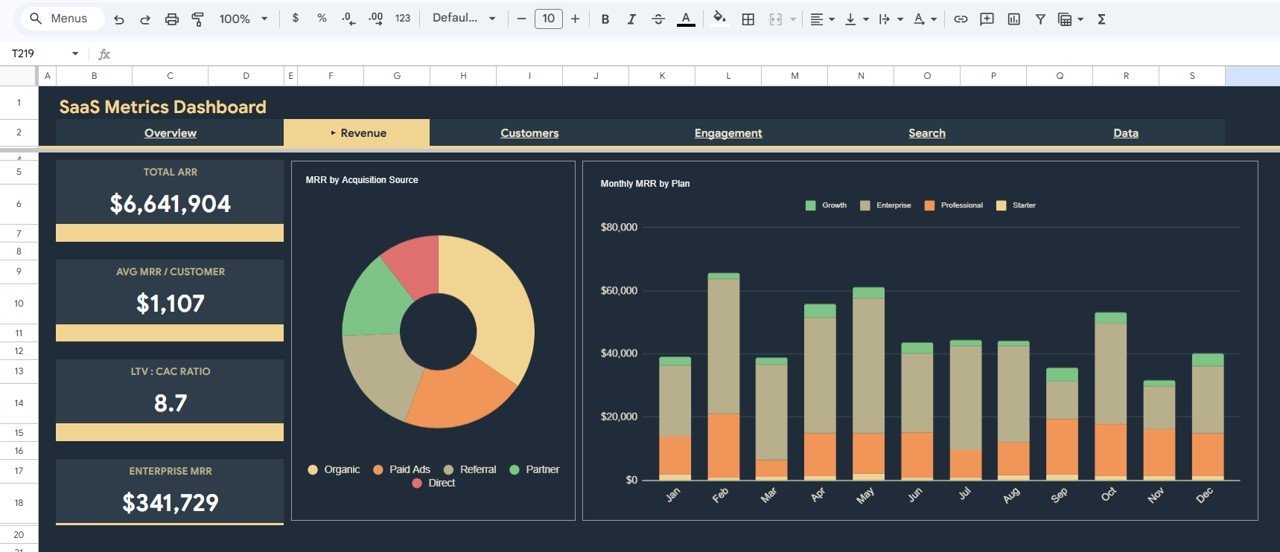Open the horizontal align dropdown
This screenshot has height=552, width=1280.
point(821,19)
